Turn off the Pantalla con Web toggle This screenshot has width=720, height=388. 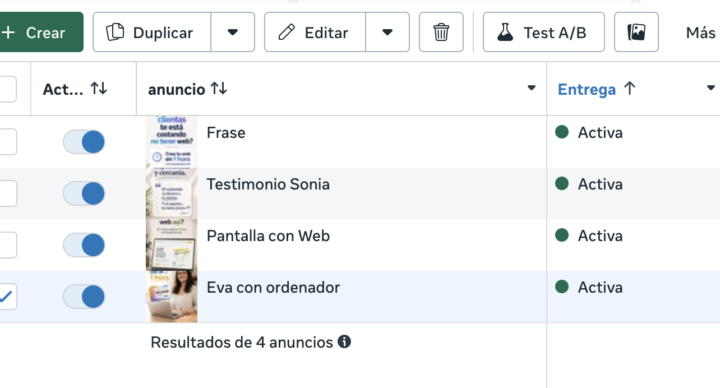[84, 245]
